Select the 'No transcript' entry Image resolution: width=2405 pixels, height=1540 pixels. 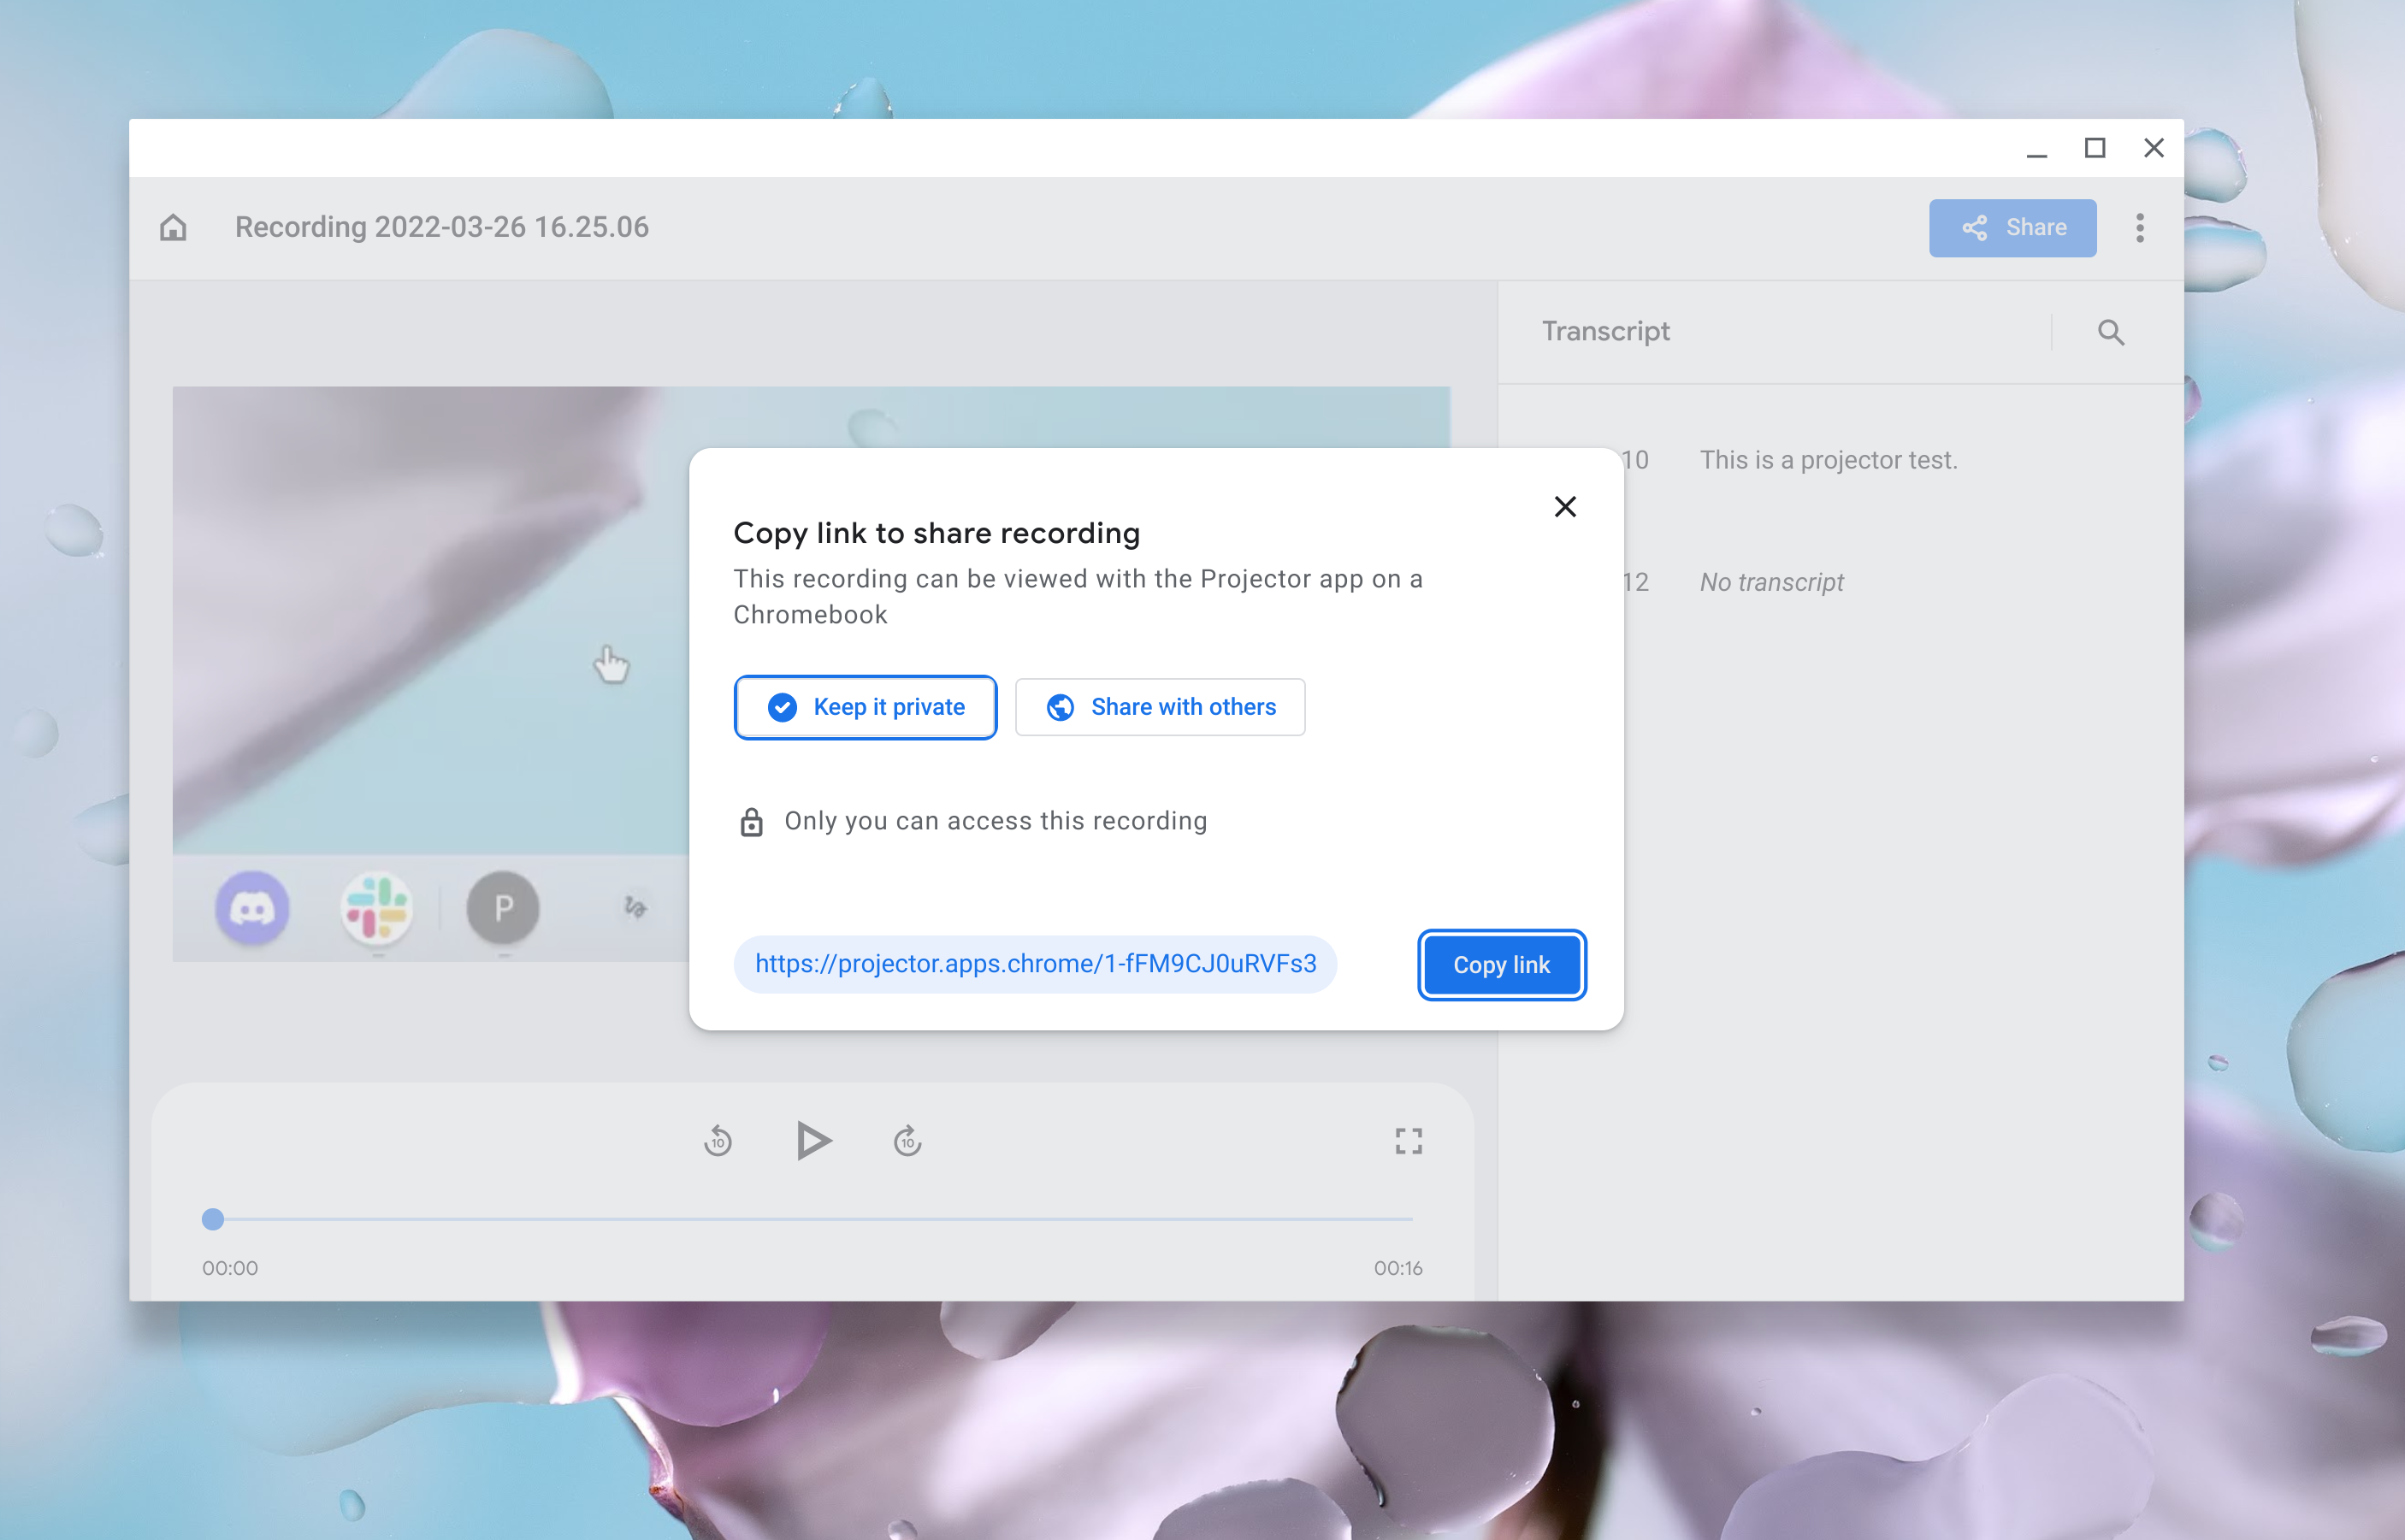pyautogui.click(x=1770, y=582)
